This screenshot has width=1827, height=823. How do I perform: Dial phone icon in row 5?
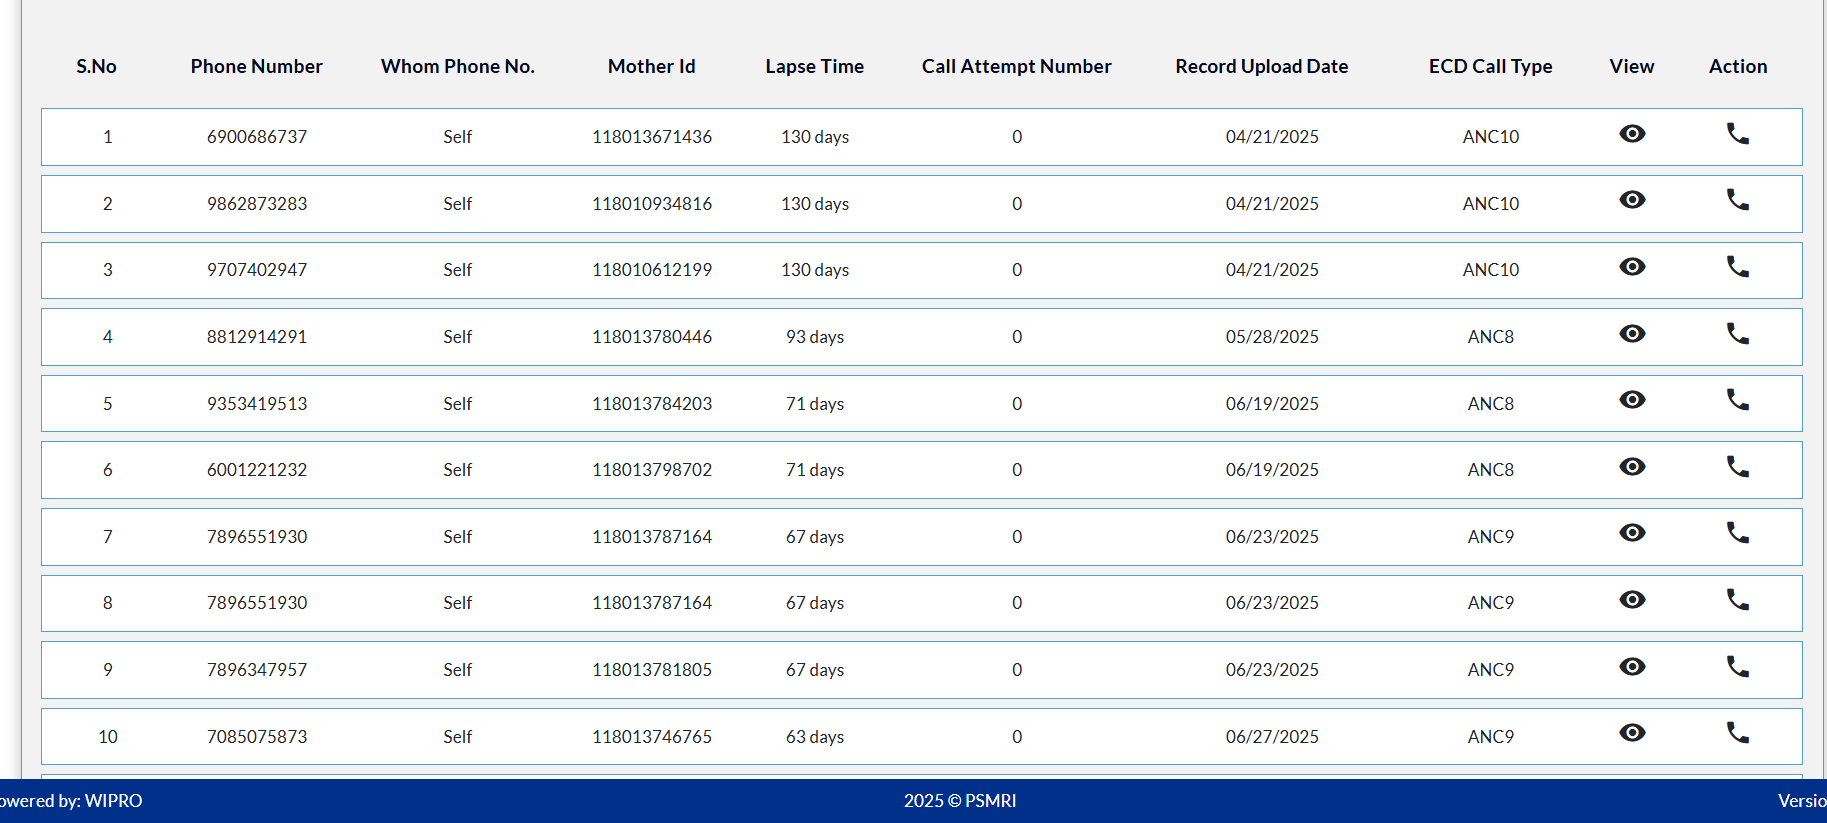coord(1737,400)
